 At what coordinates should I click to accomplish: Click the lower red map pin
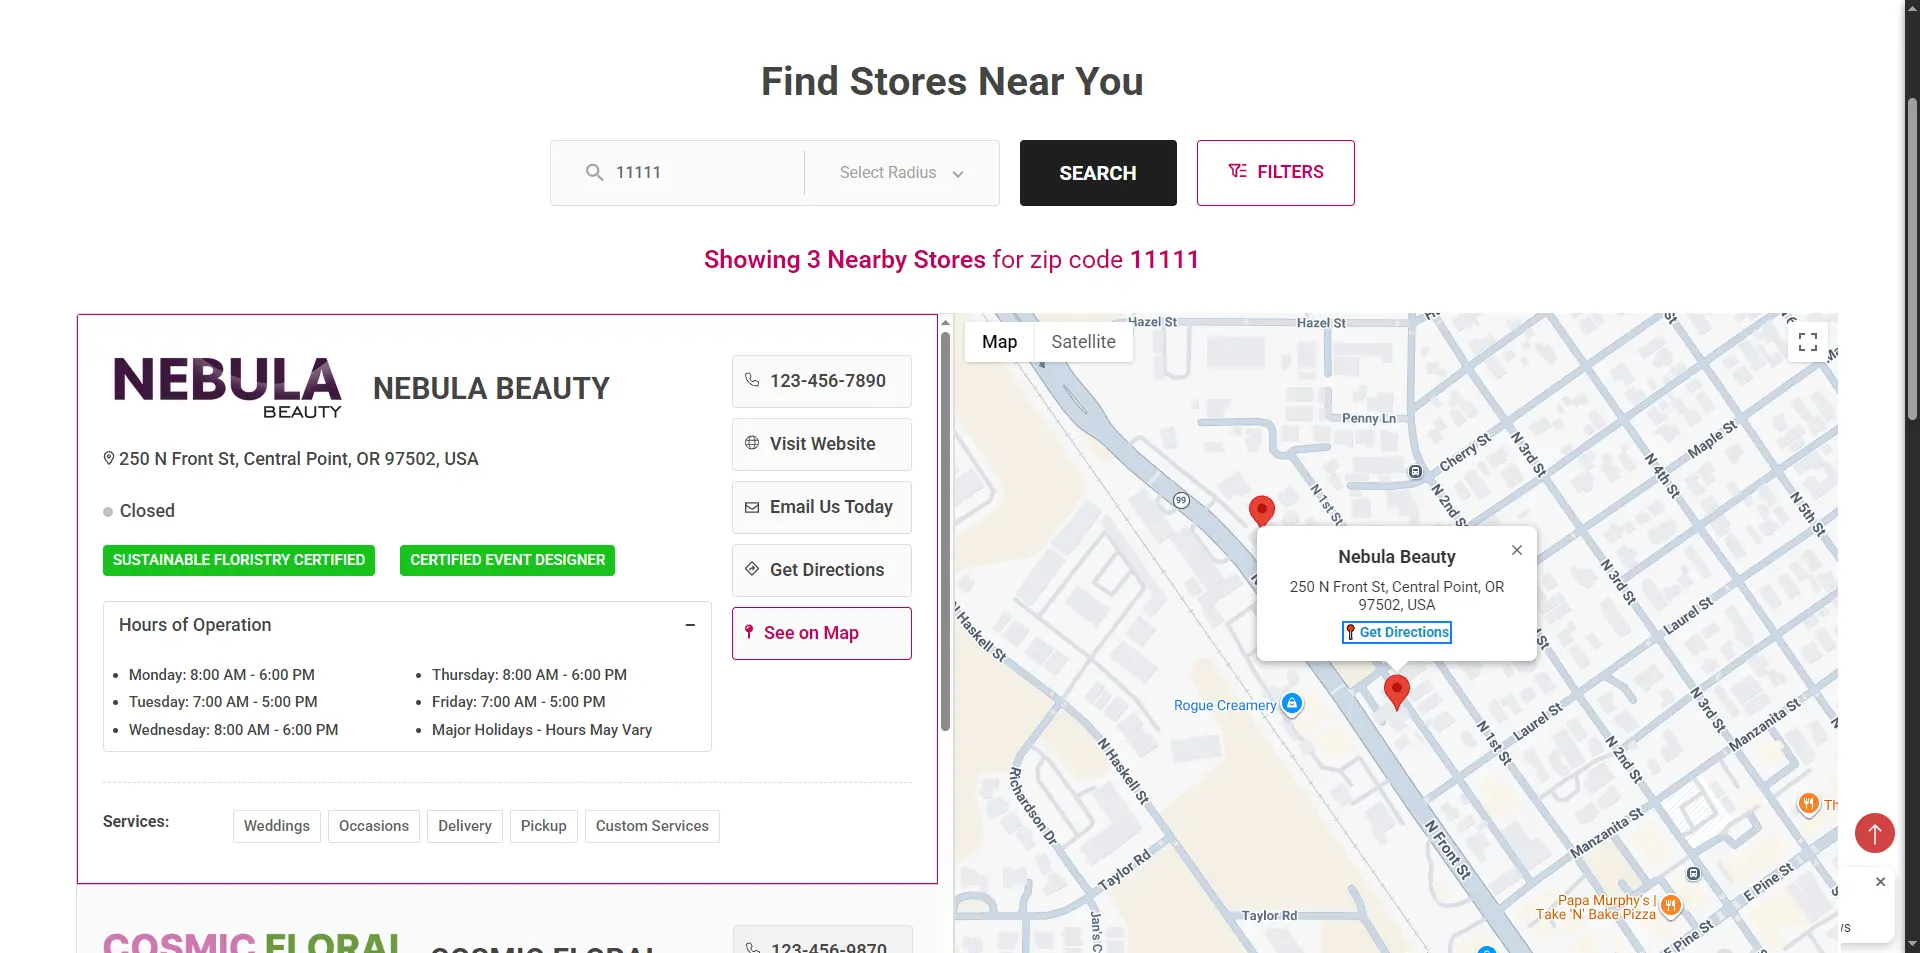coord(1396,691)
